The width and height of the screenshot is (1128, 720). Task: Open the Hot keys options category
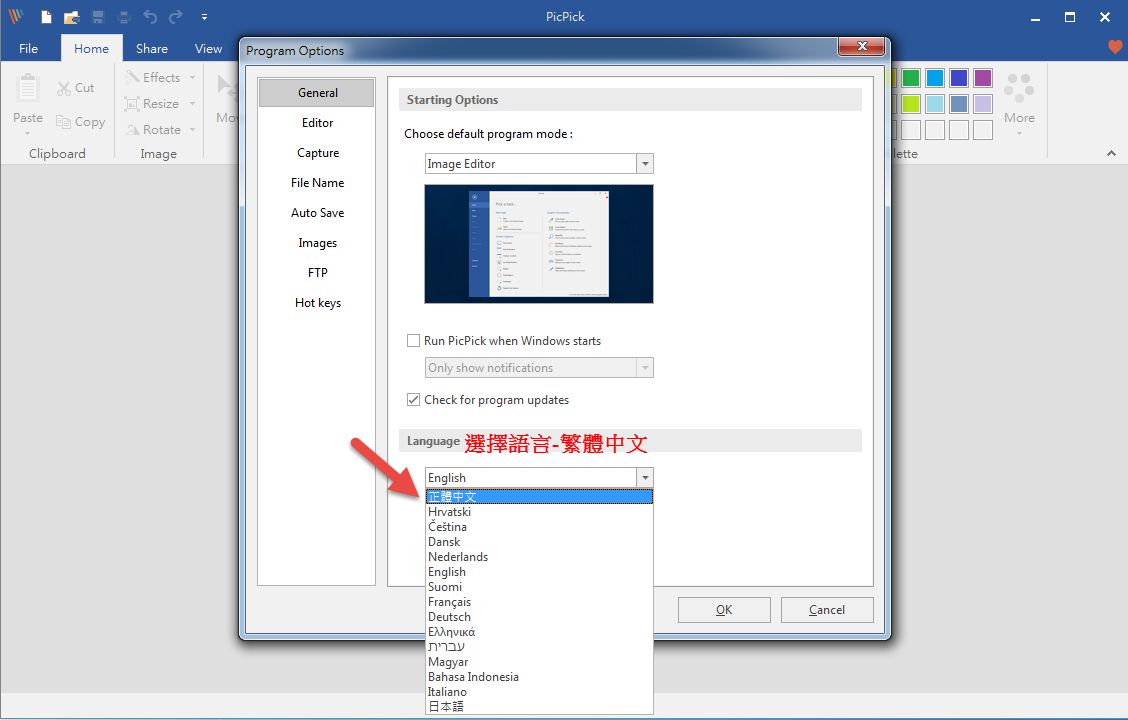(317, 303)
